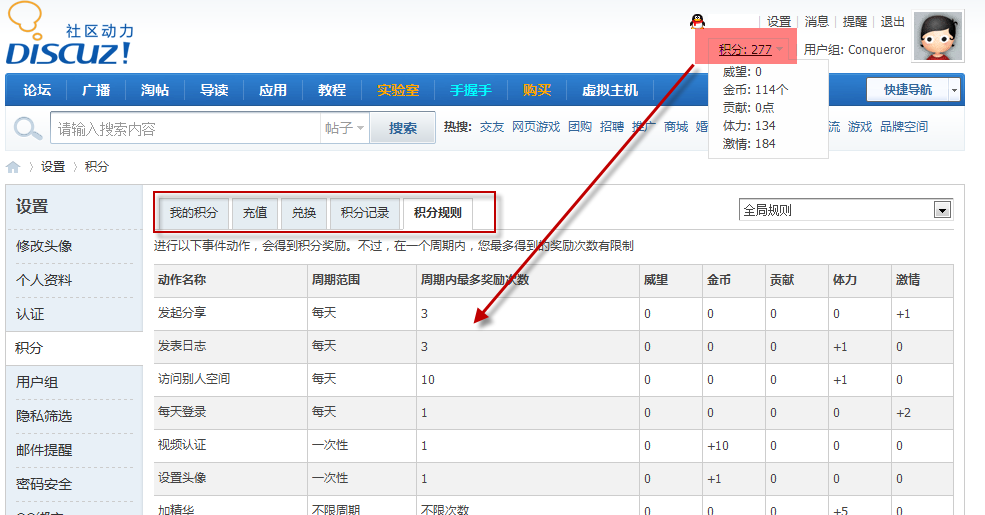Select 修改头像 in the settings sidebar
Viewport: 985px width, 515px height.
click(x=44, y=246)
